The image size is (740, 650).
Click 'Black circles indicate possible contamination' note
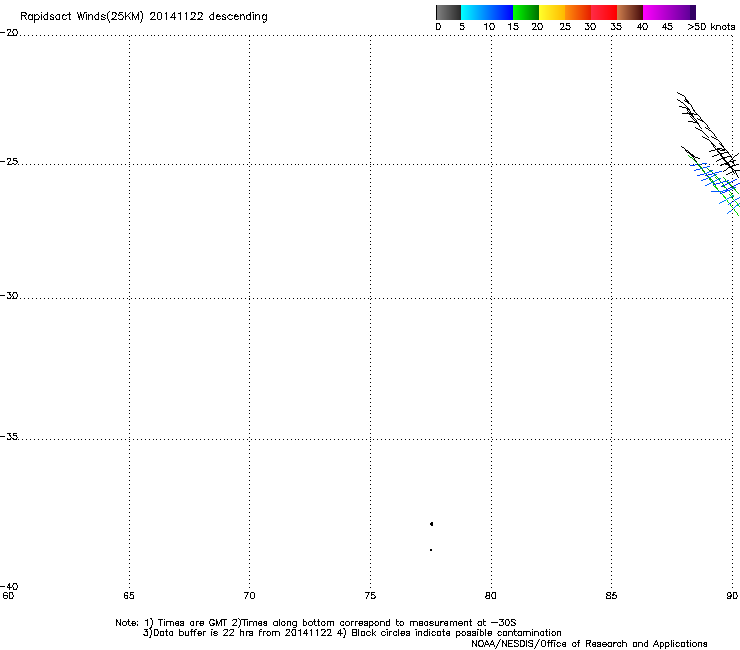point(456,633)
